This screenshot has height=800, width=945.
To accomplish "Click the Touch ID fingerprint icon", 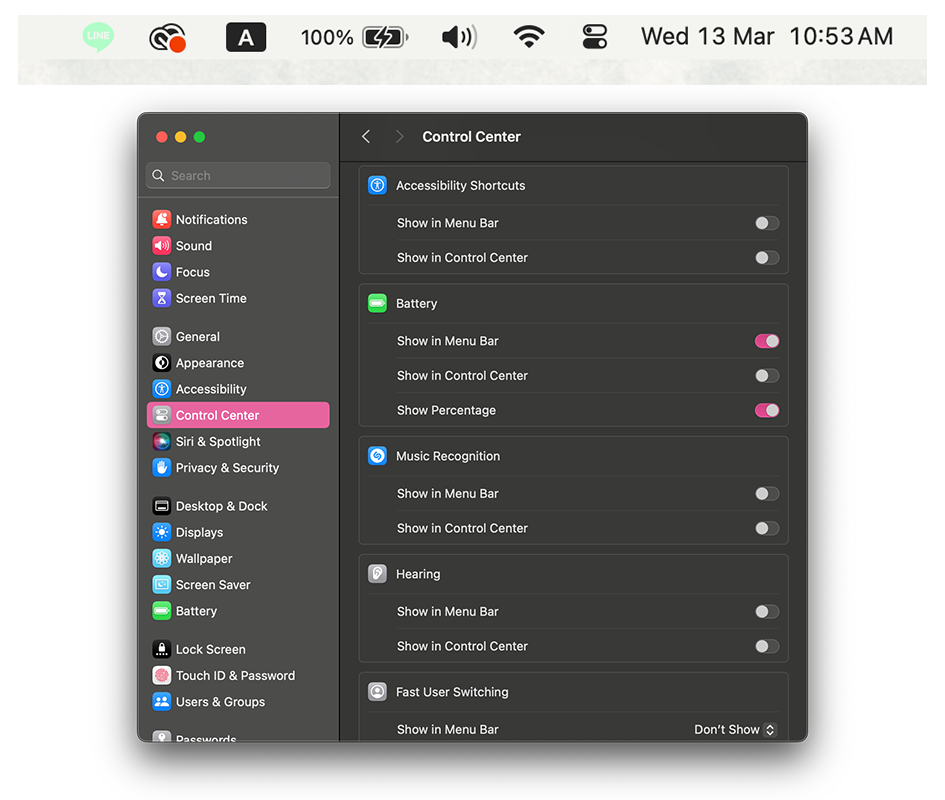I will pyautogui.click(x=162, y=675).
